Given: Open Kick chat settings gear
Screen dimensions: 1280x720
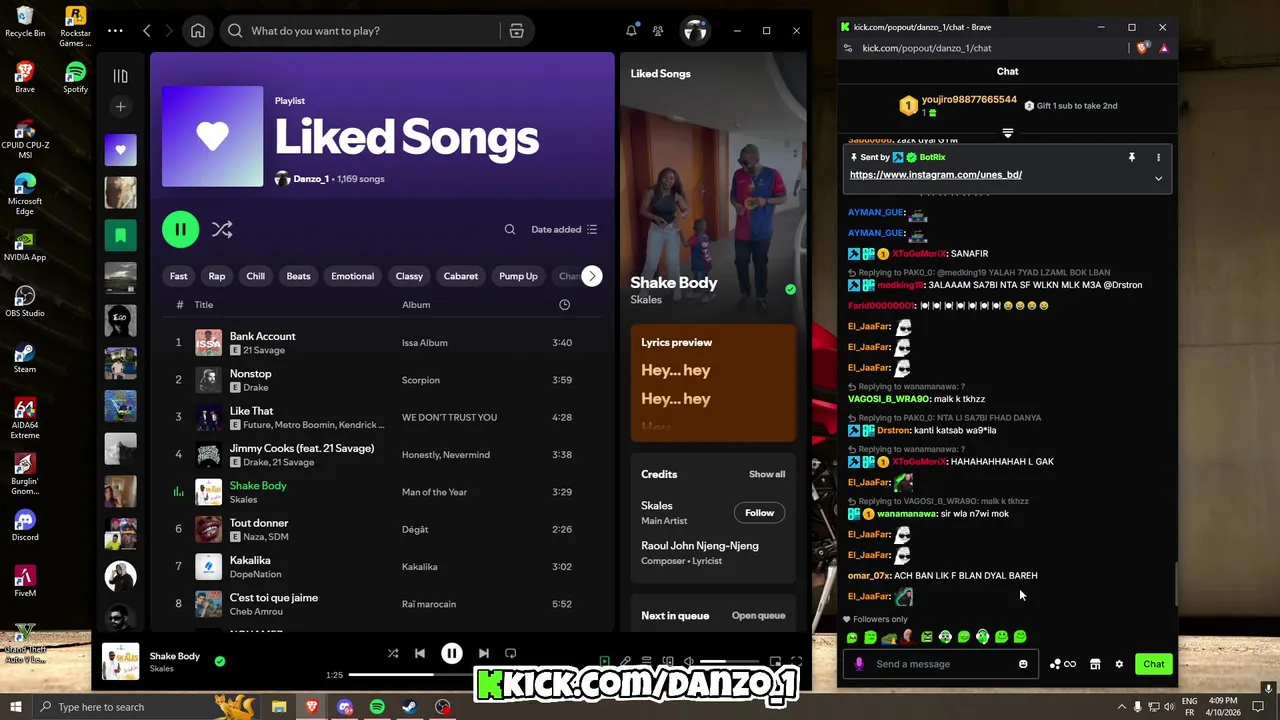Looking at the screenshot, I should (1119, 664).
